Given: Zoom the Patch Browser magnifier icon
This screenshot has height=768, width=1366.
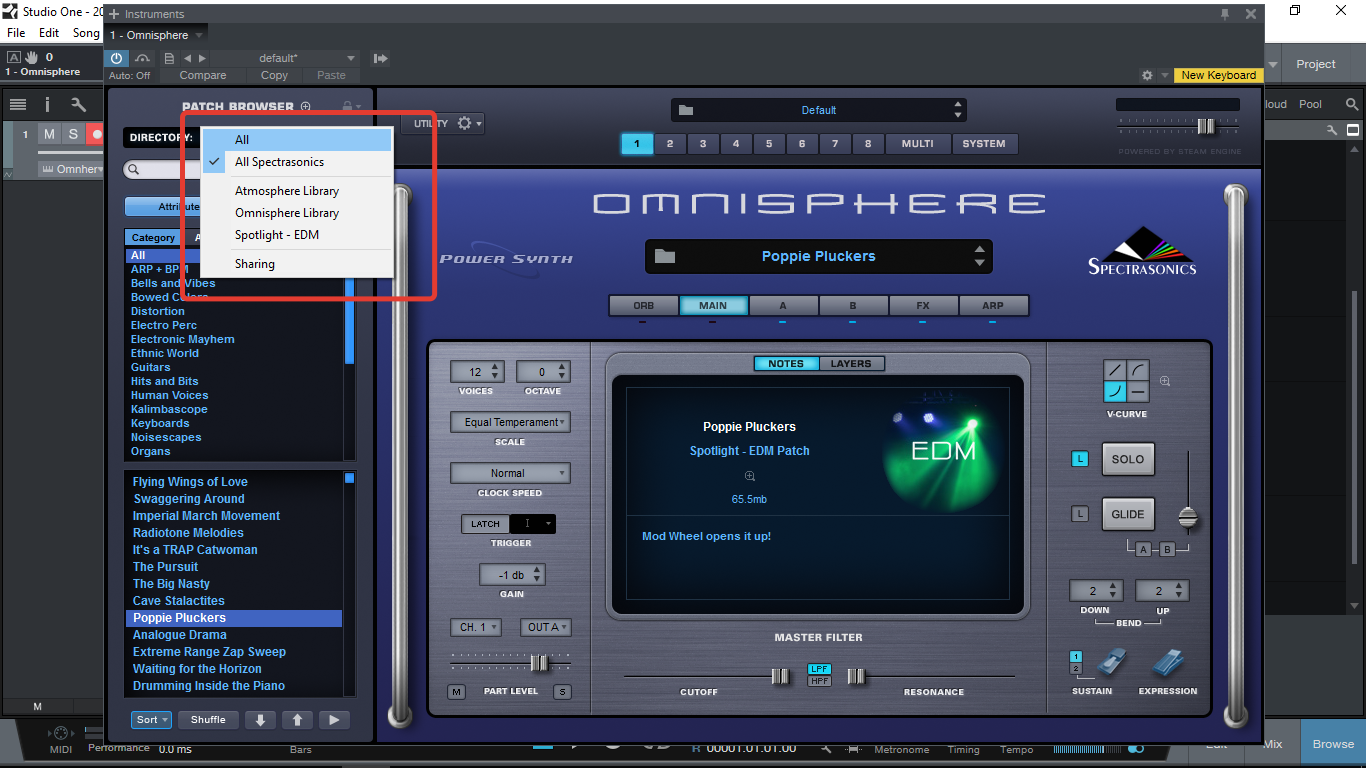Looking at the screenshot, I should tap(306, 107).
